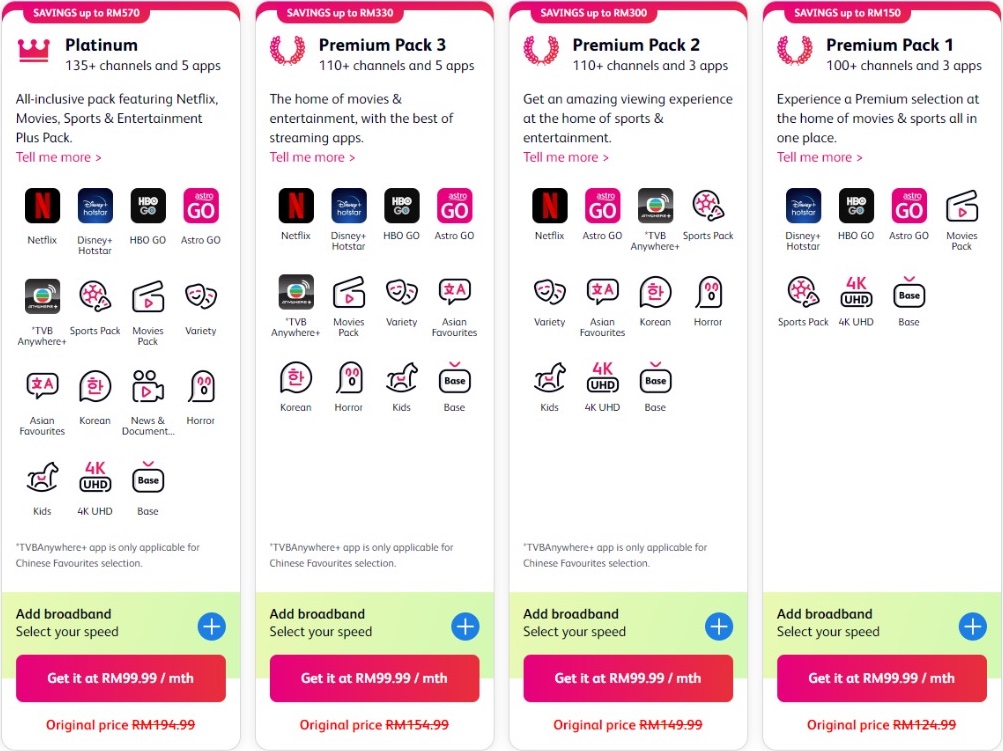Expand Add broadband plus in Premium Pack 1
Viewport: 1003px width, 751px height.
(x=972, y=626)
